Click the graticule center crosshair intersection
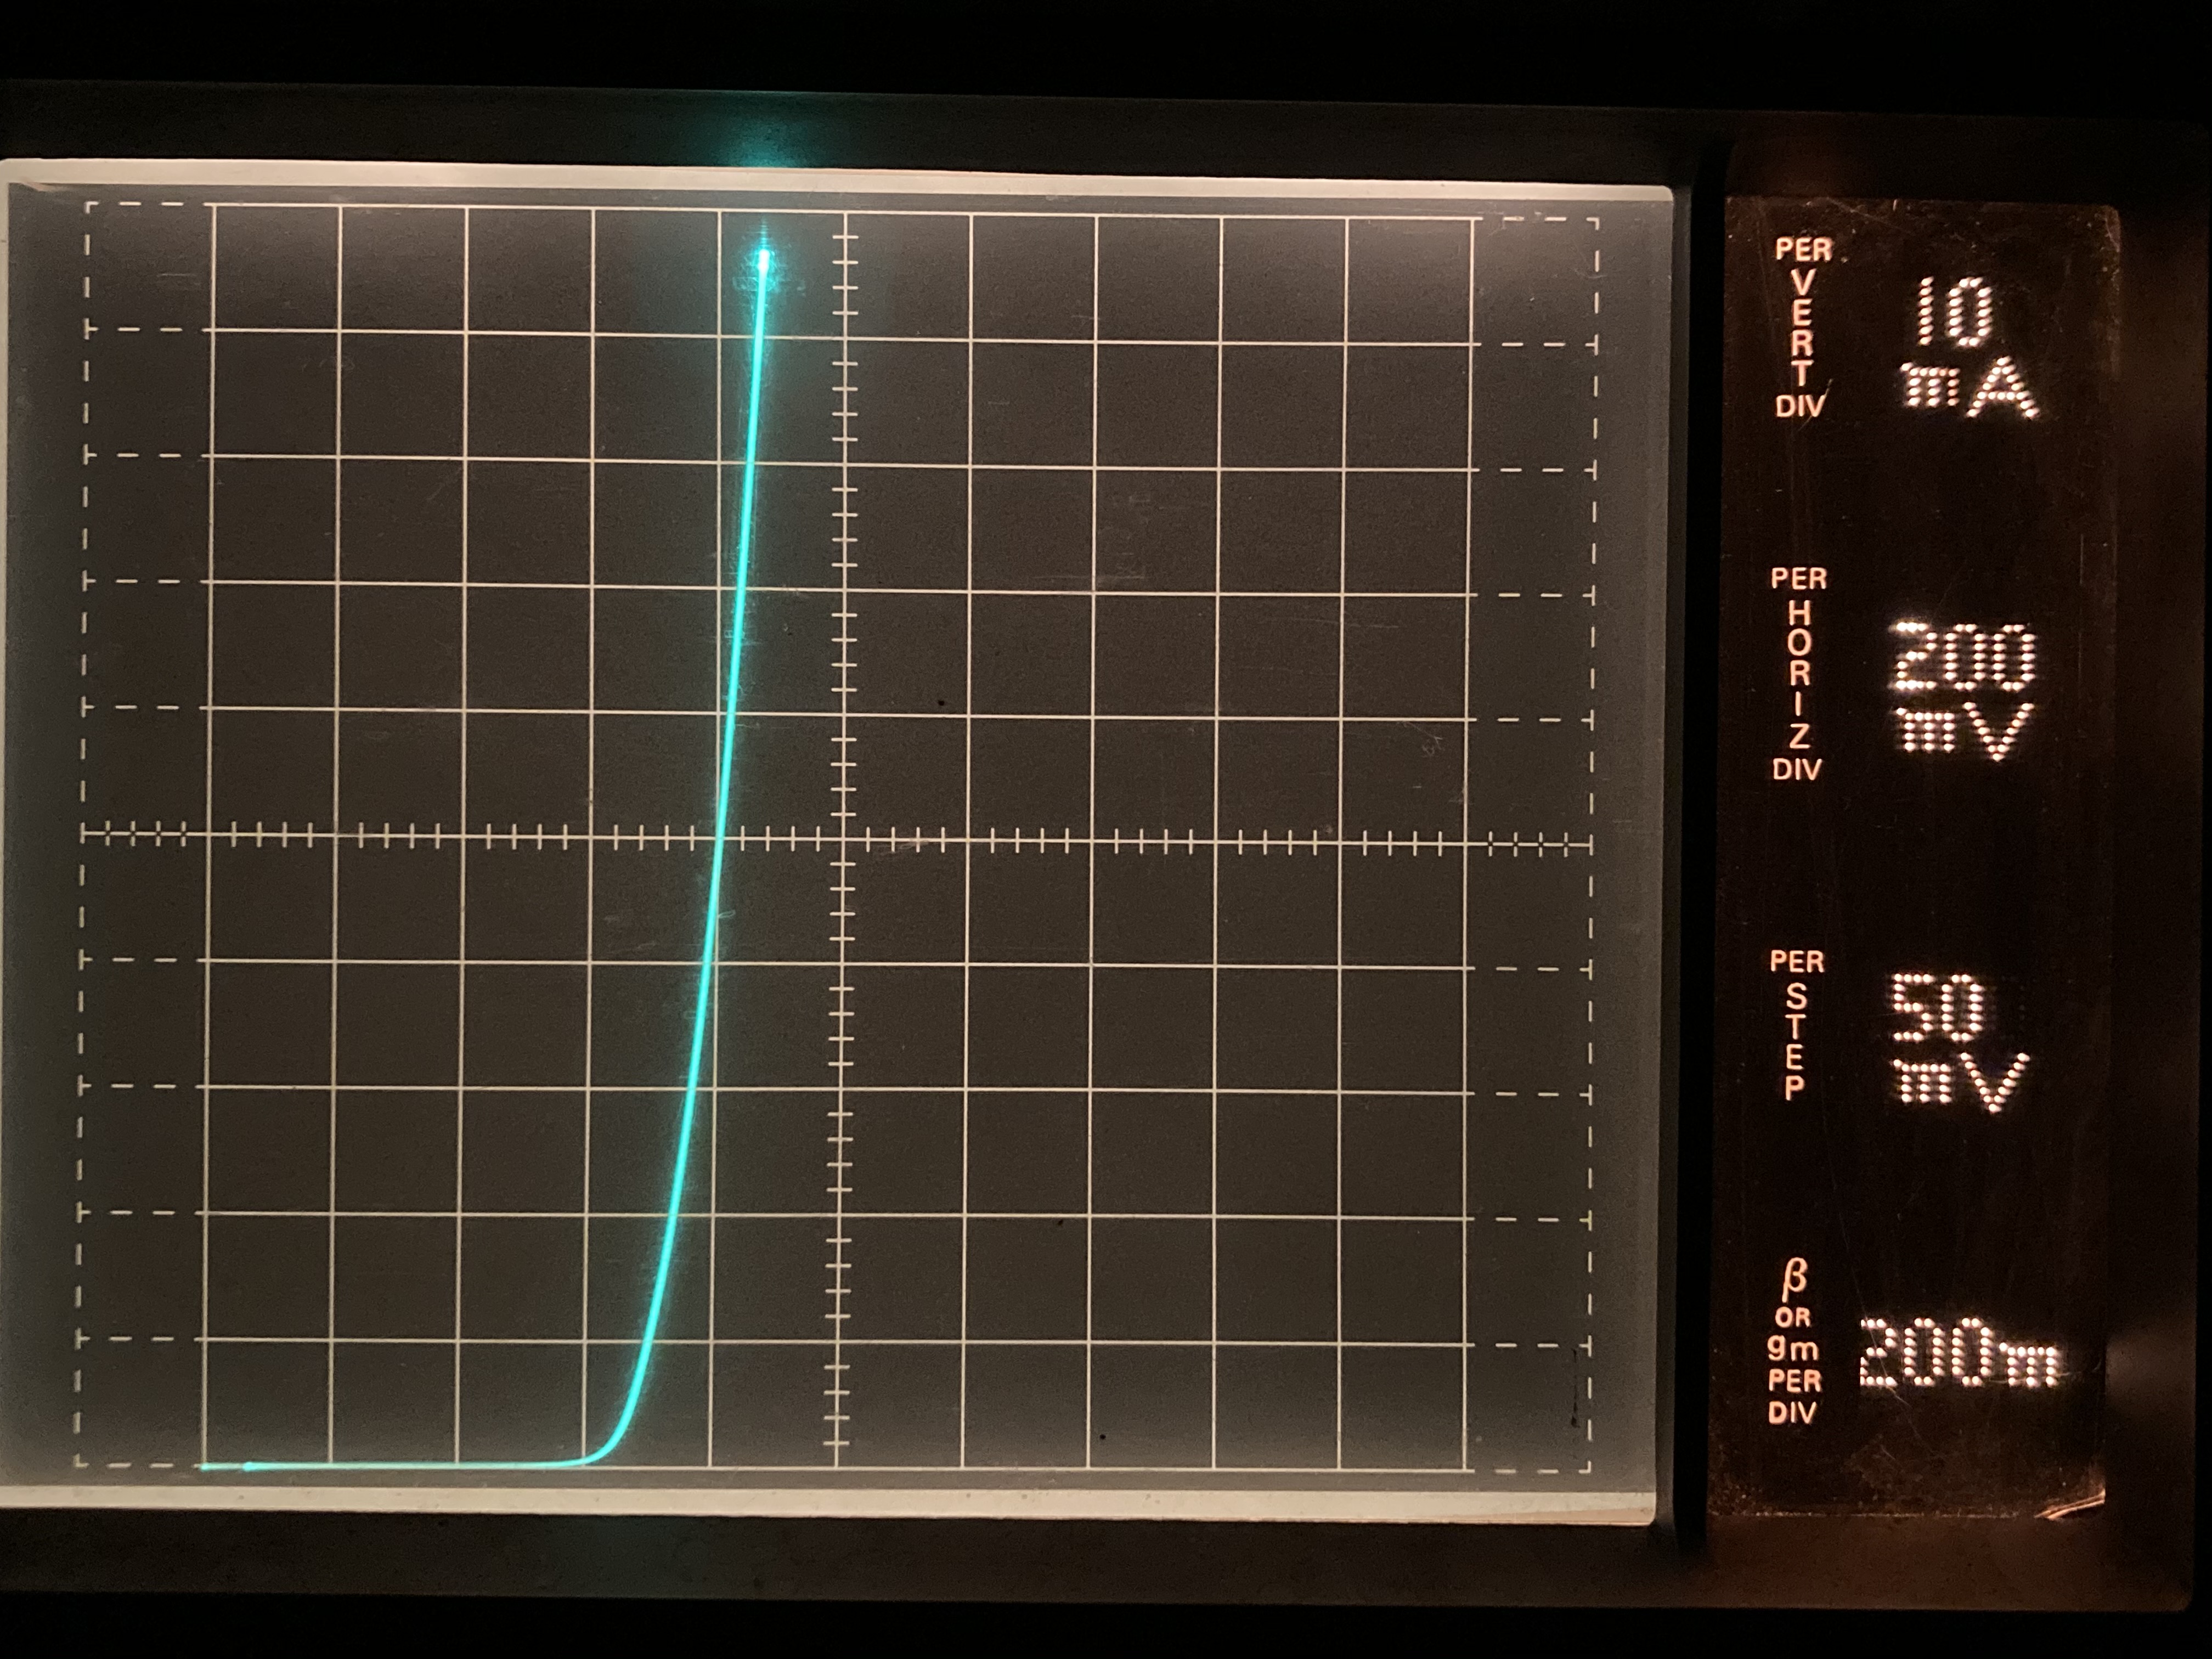Viewport: 2212px width, 1659px height. point(843,840)
